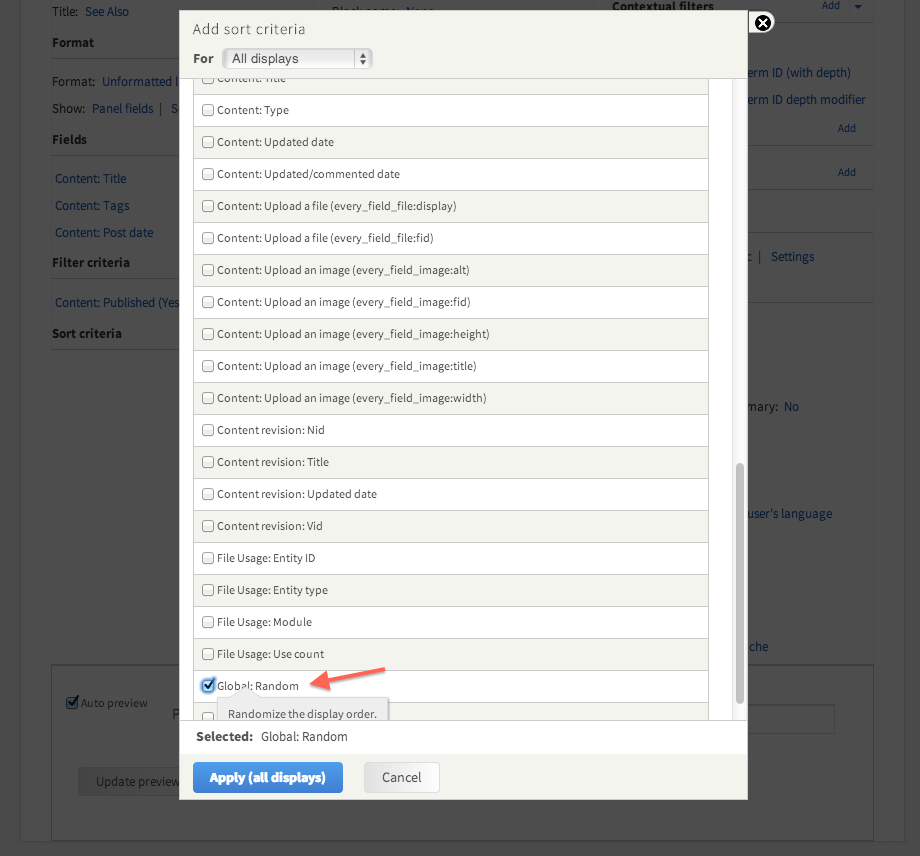Expand the Contextual filters Add dropdown arrow
The image size is (920, 856).
(x=858, y=6)
